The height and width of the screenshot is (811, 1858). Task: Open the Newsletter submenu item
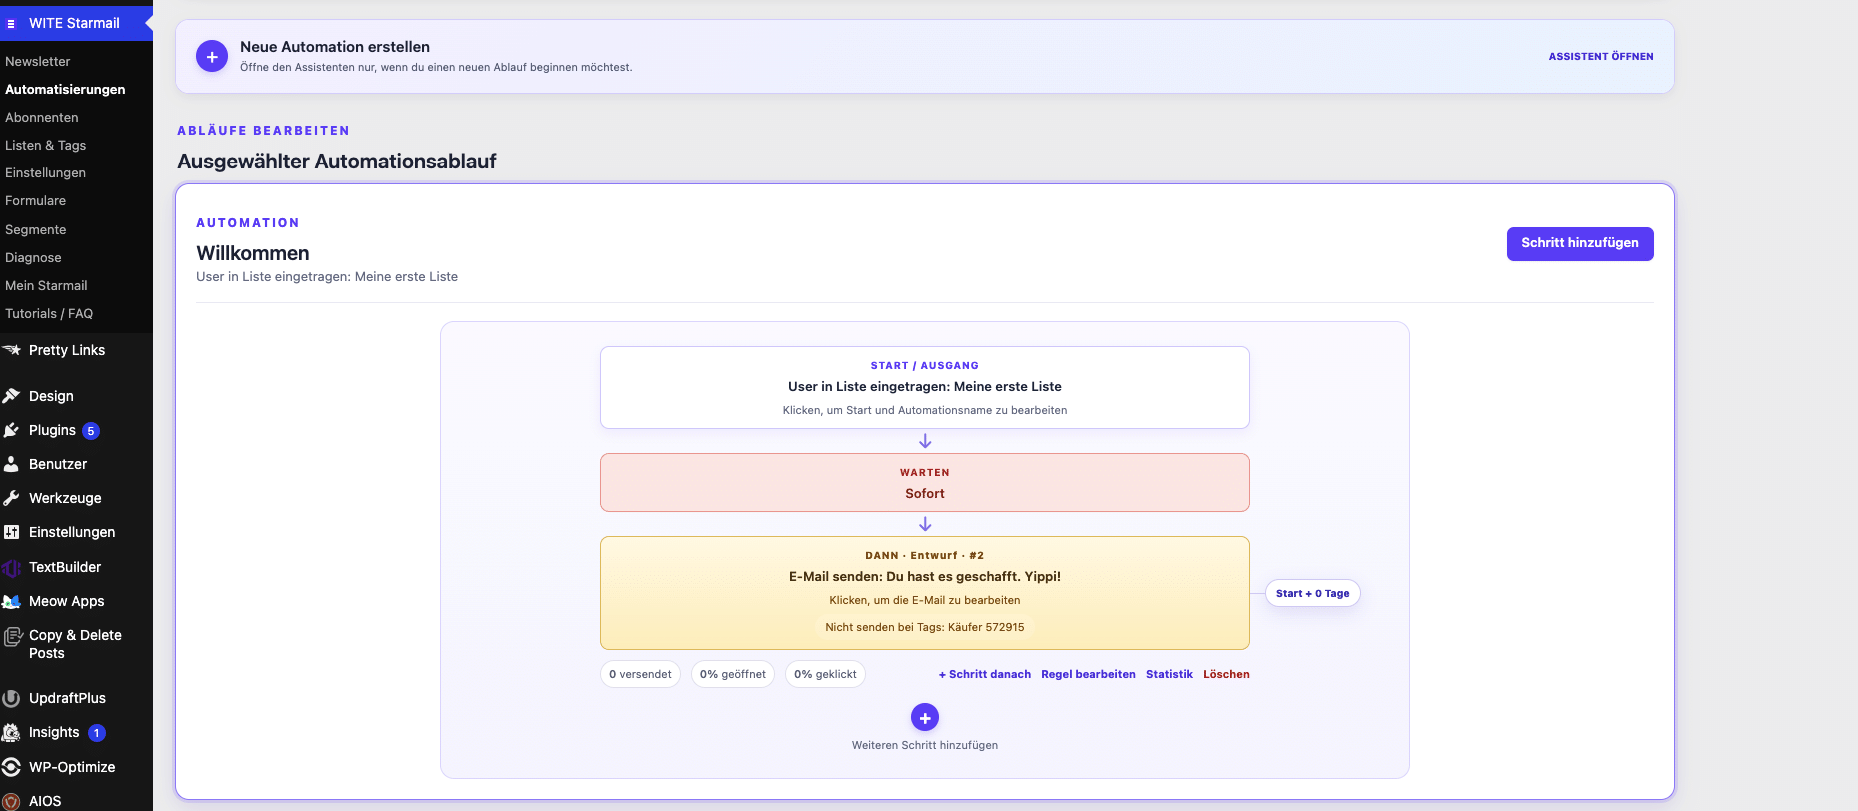click(x=38, y=61)
